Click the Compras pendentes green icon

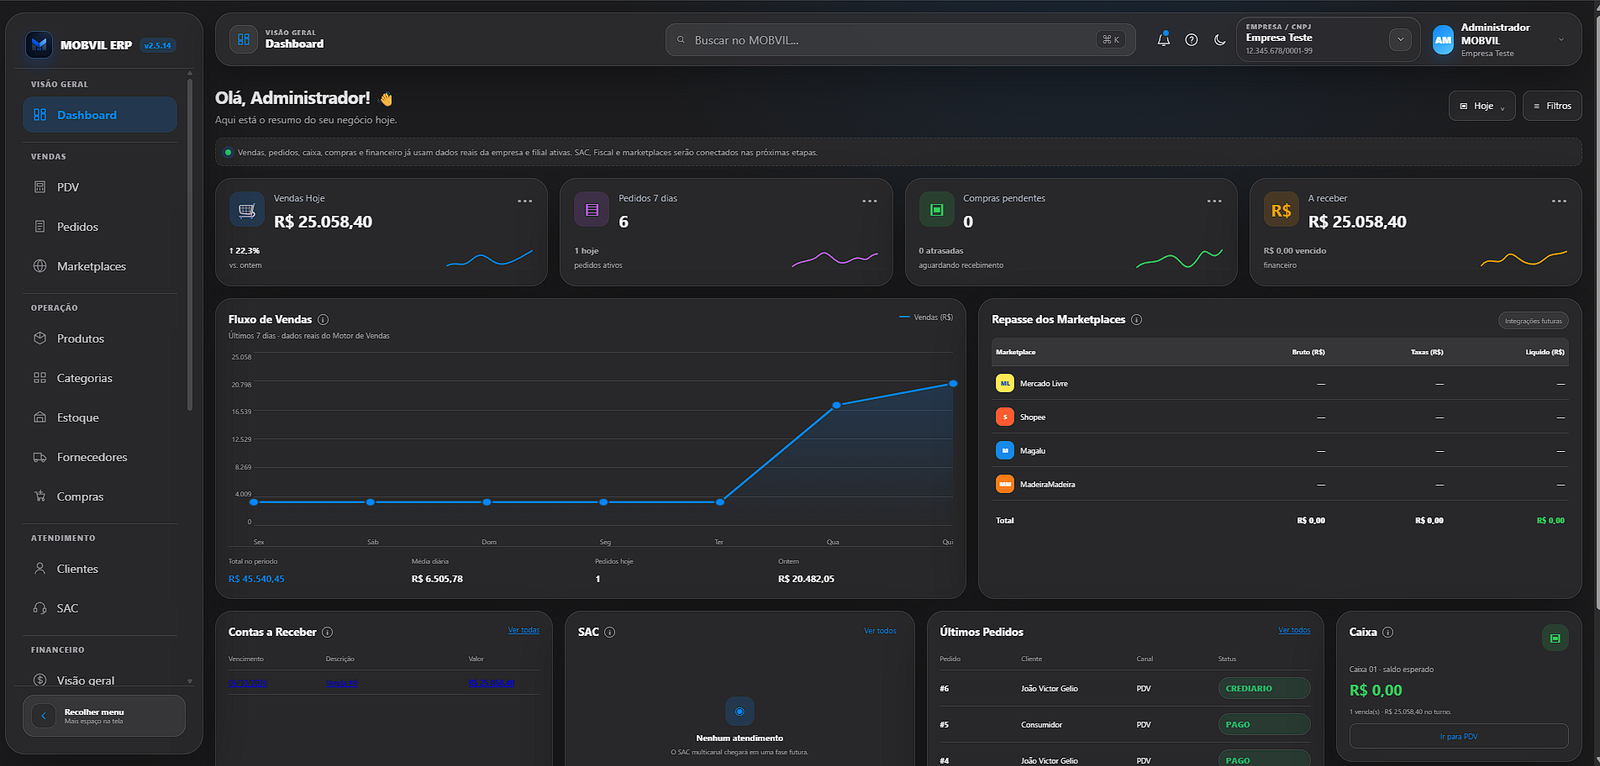click(937, 210)
